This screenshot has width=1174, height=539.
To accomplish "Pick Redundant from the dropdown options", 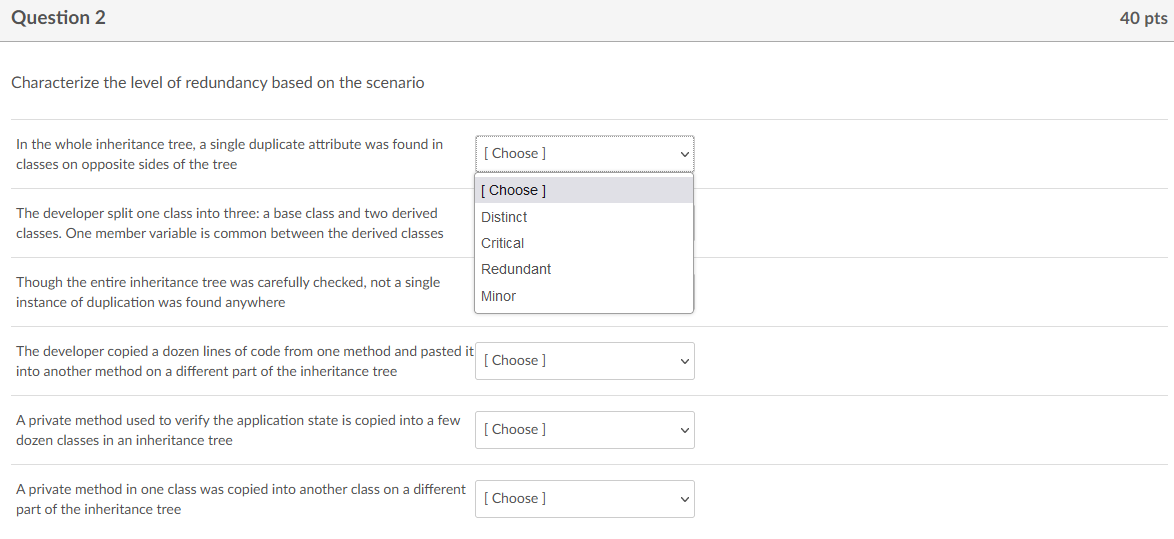I will [x=516, y=269].
